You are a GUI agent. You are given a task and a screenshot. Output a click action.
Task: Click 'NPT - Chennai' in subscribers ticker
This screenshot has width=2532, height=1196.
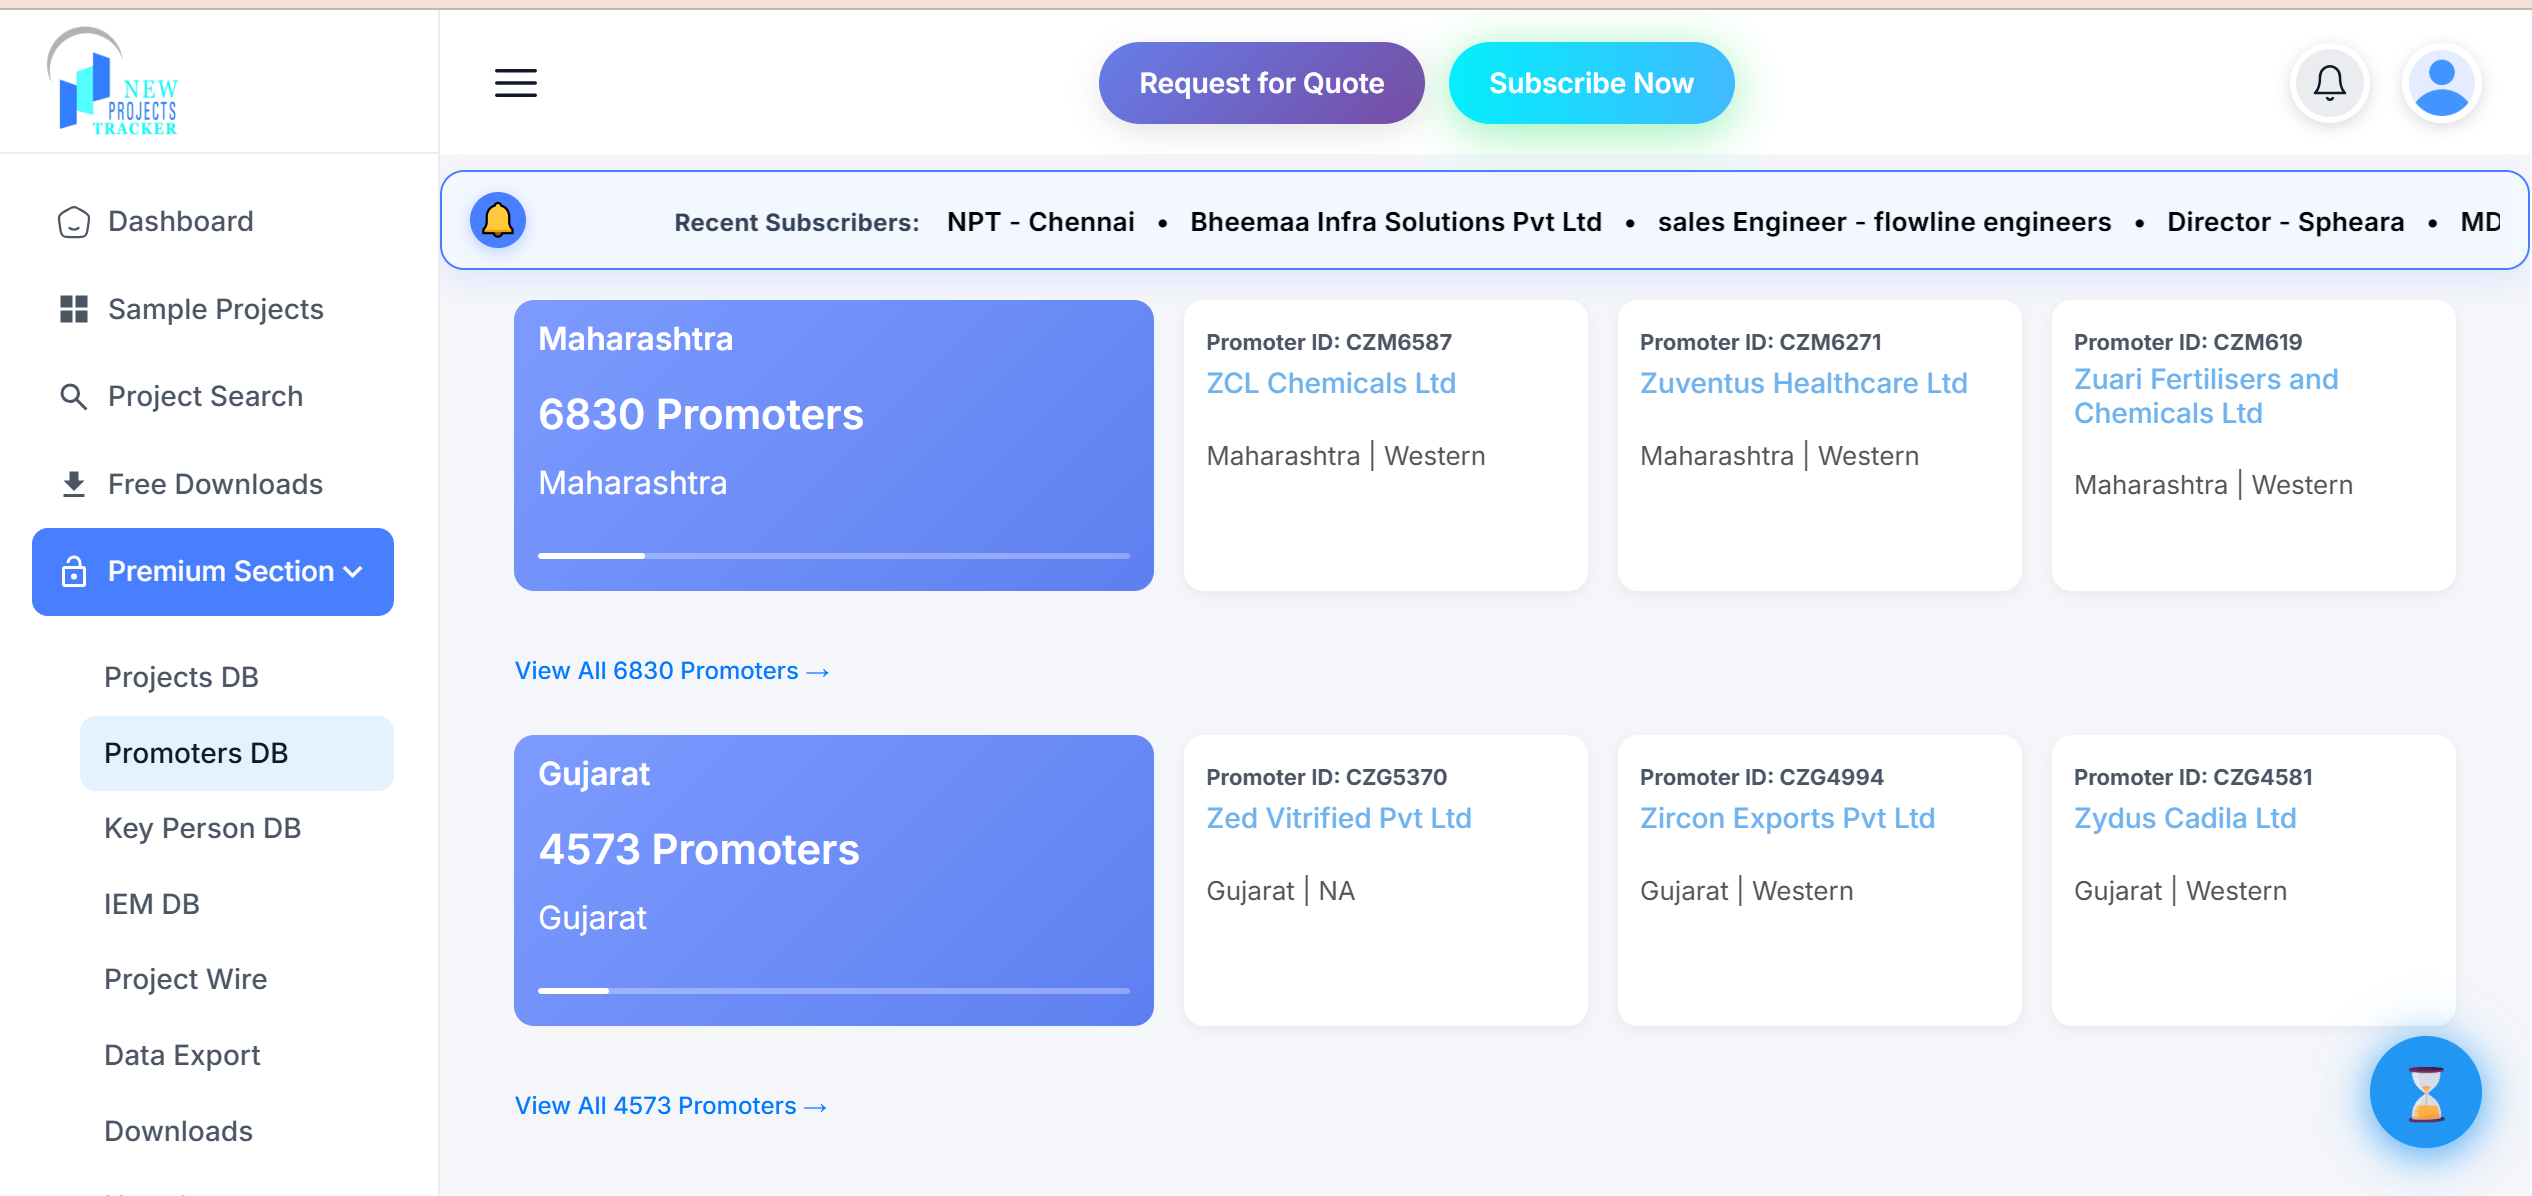click(1040, 222)
